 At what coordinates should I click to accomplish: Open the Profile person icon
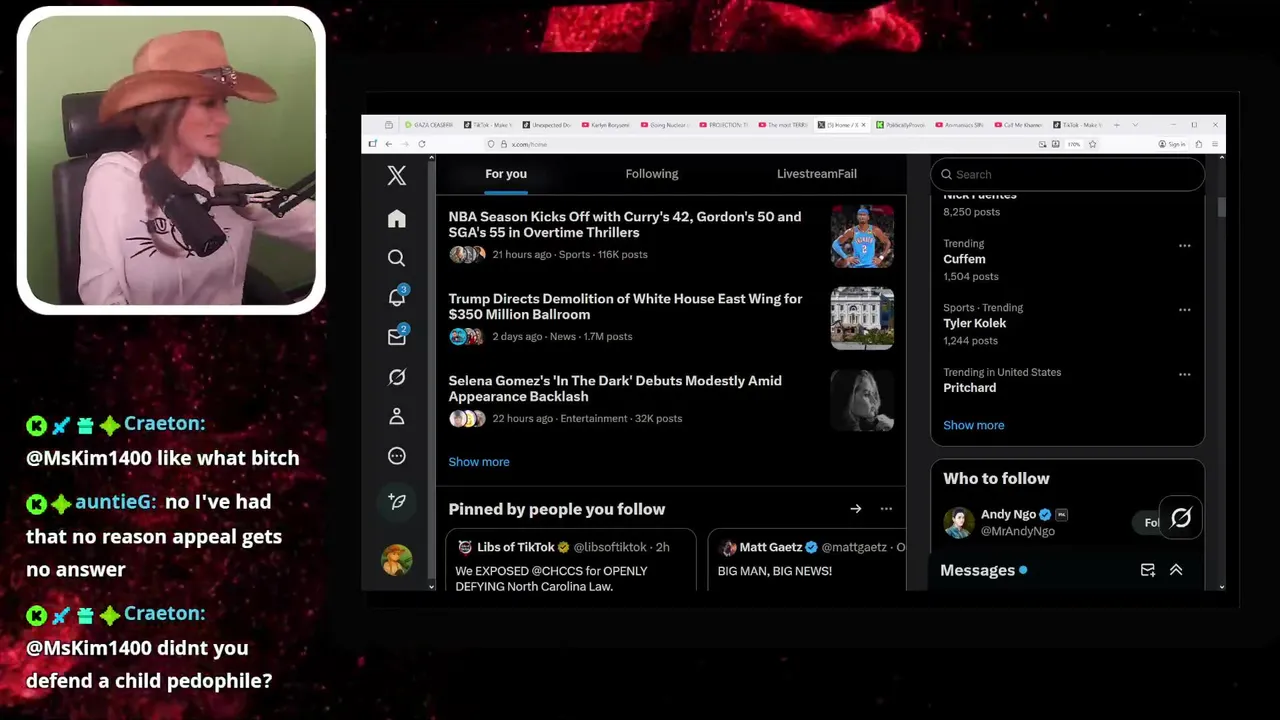click(x=397, y=416)
